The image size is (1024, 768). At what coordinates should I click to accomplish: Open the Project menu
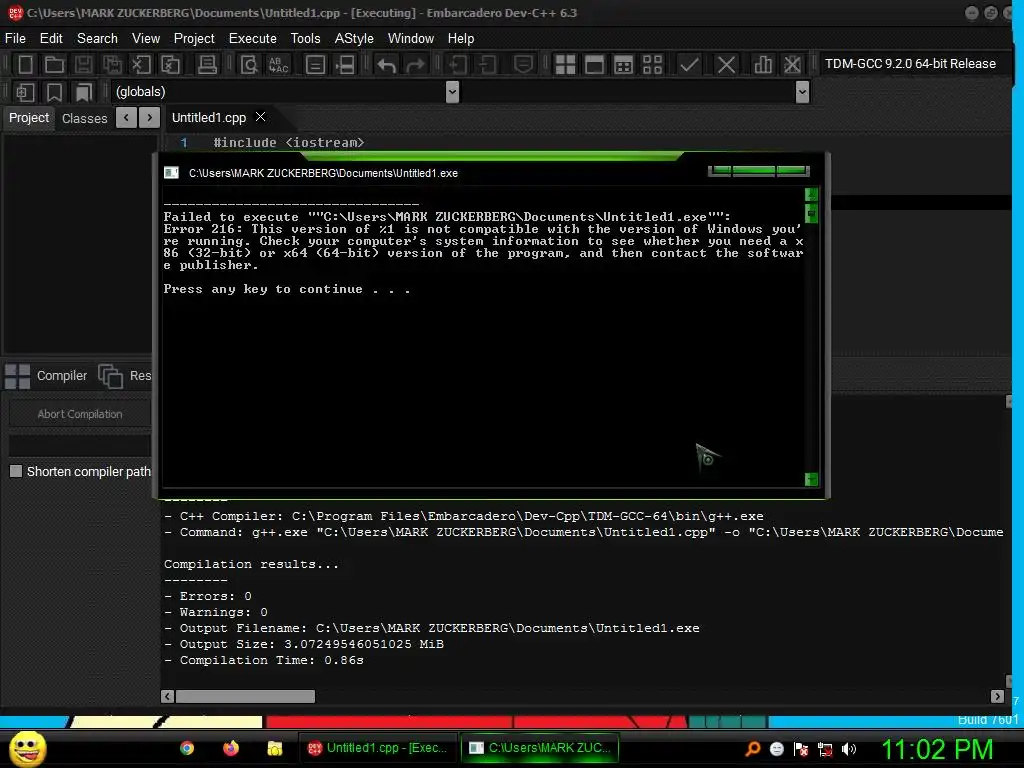tap(194, 39)
